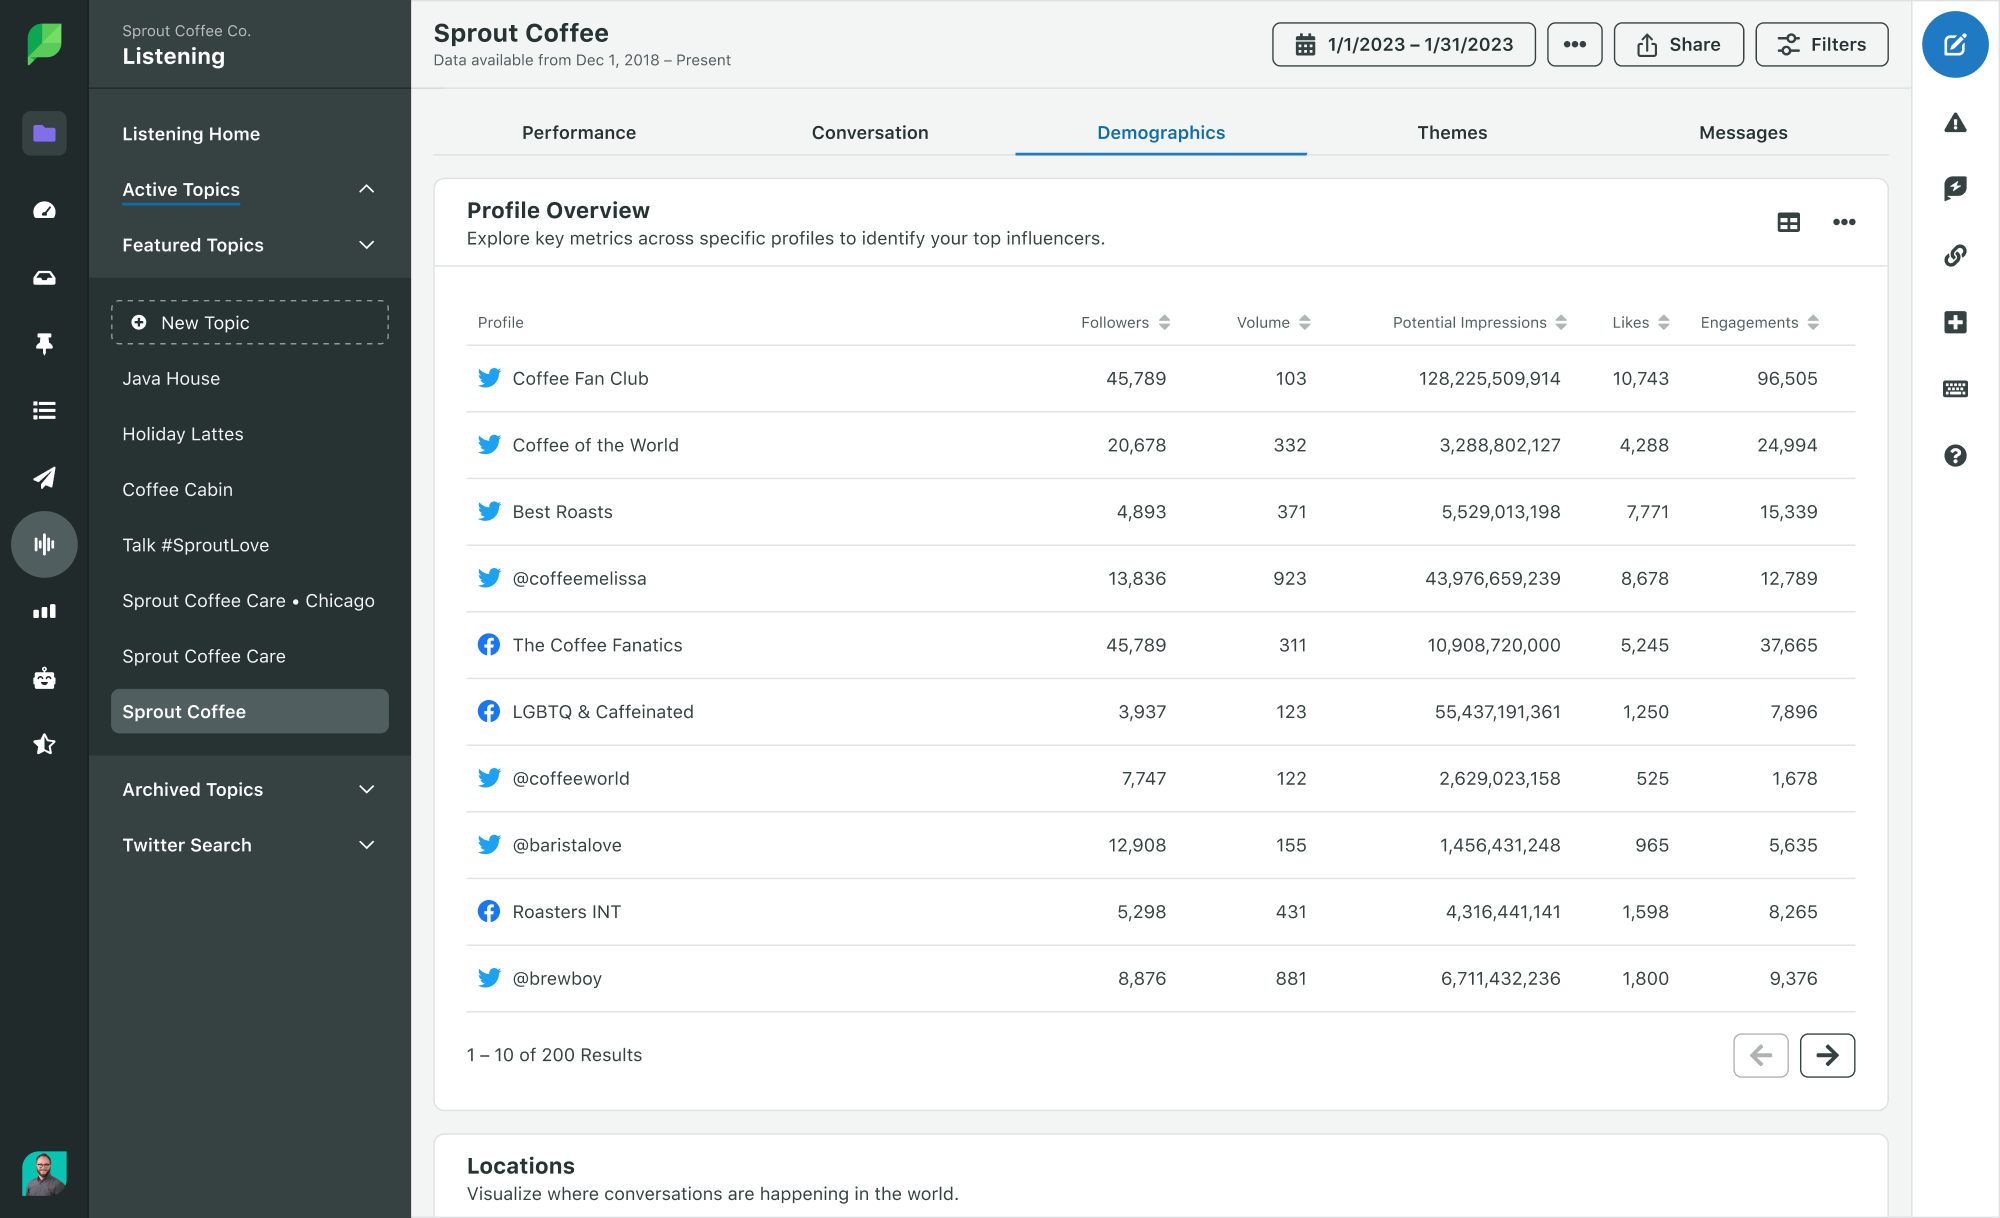This screenshot has width=2000, height=1218.
Task: Switch to the Performance tab
Action: click(579, 131)
